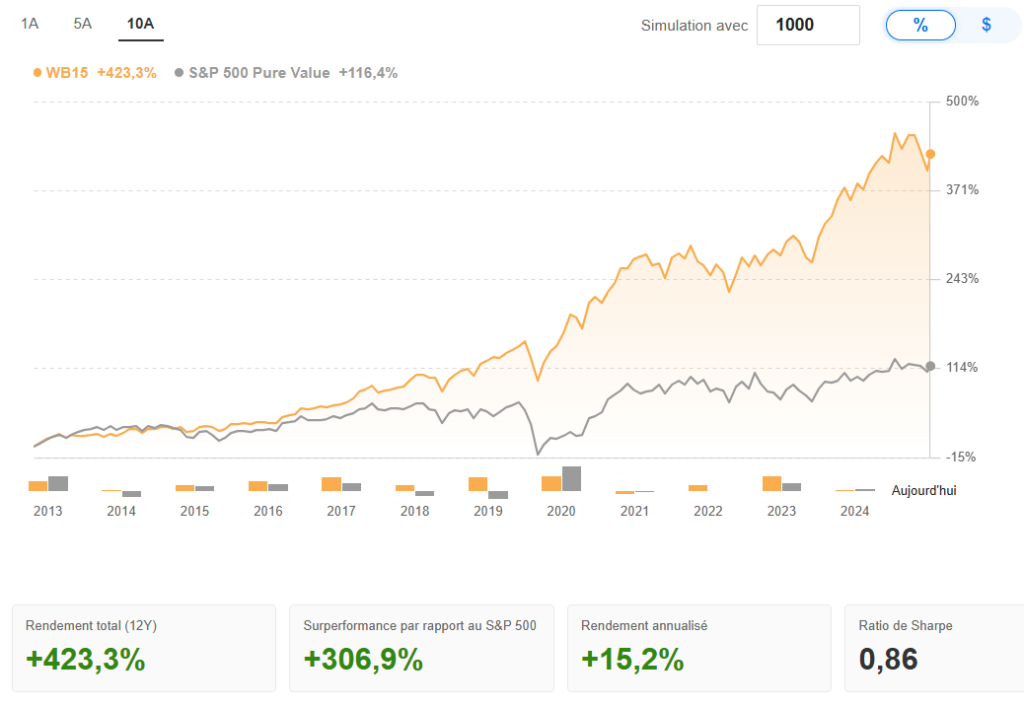Viewport: 1024px width, 707px height.
Task: Select the 5A period tab
Action: click(x=82, y=23)
